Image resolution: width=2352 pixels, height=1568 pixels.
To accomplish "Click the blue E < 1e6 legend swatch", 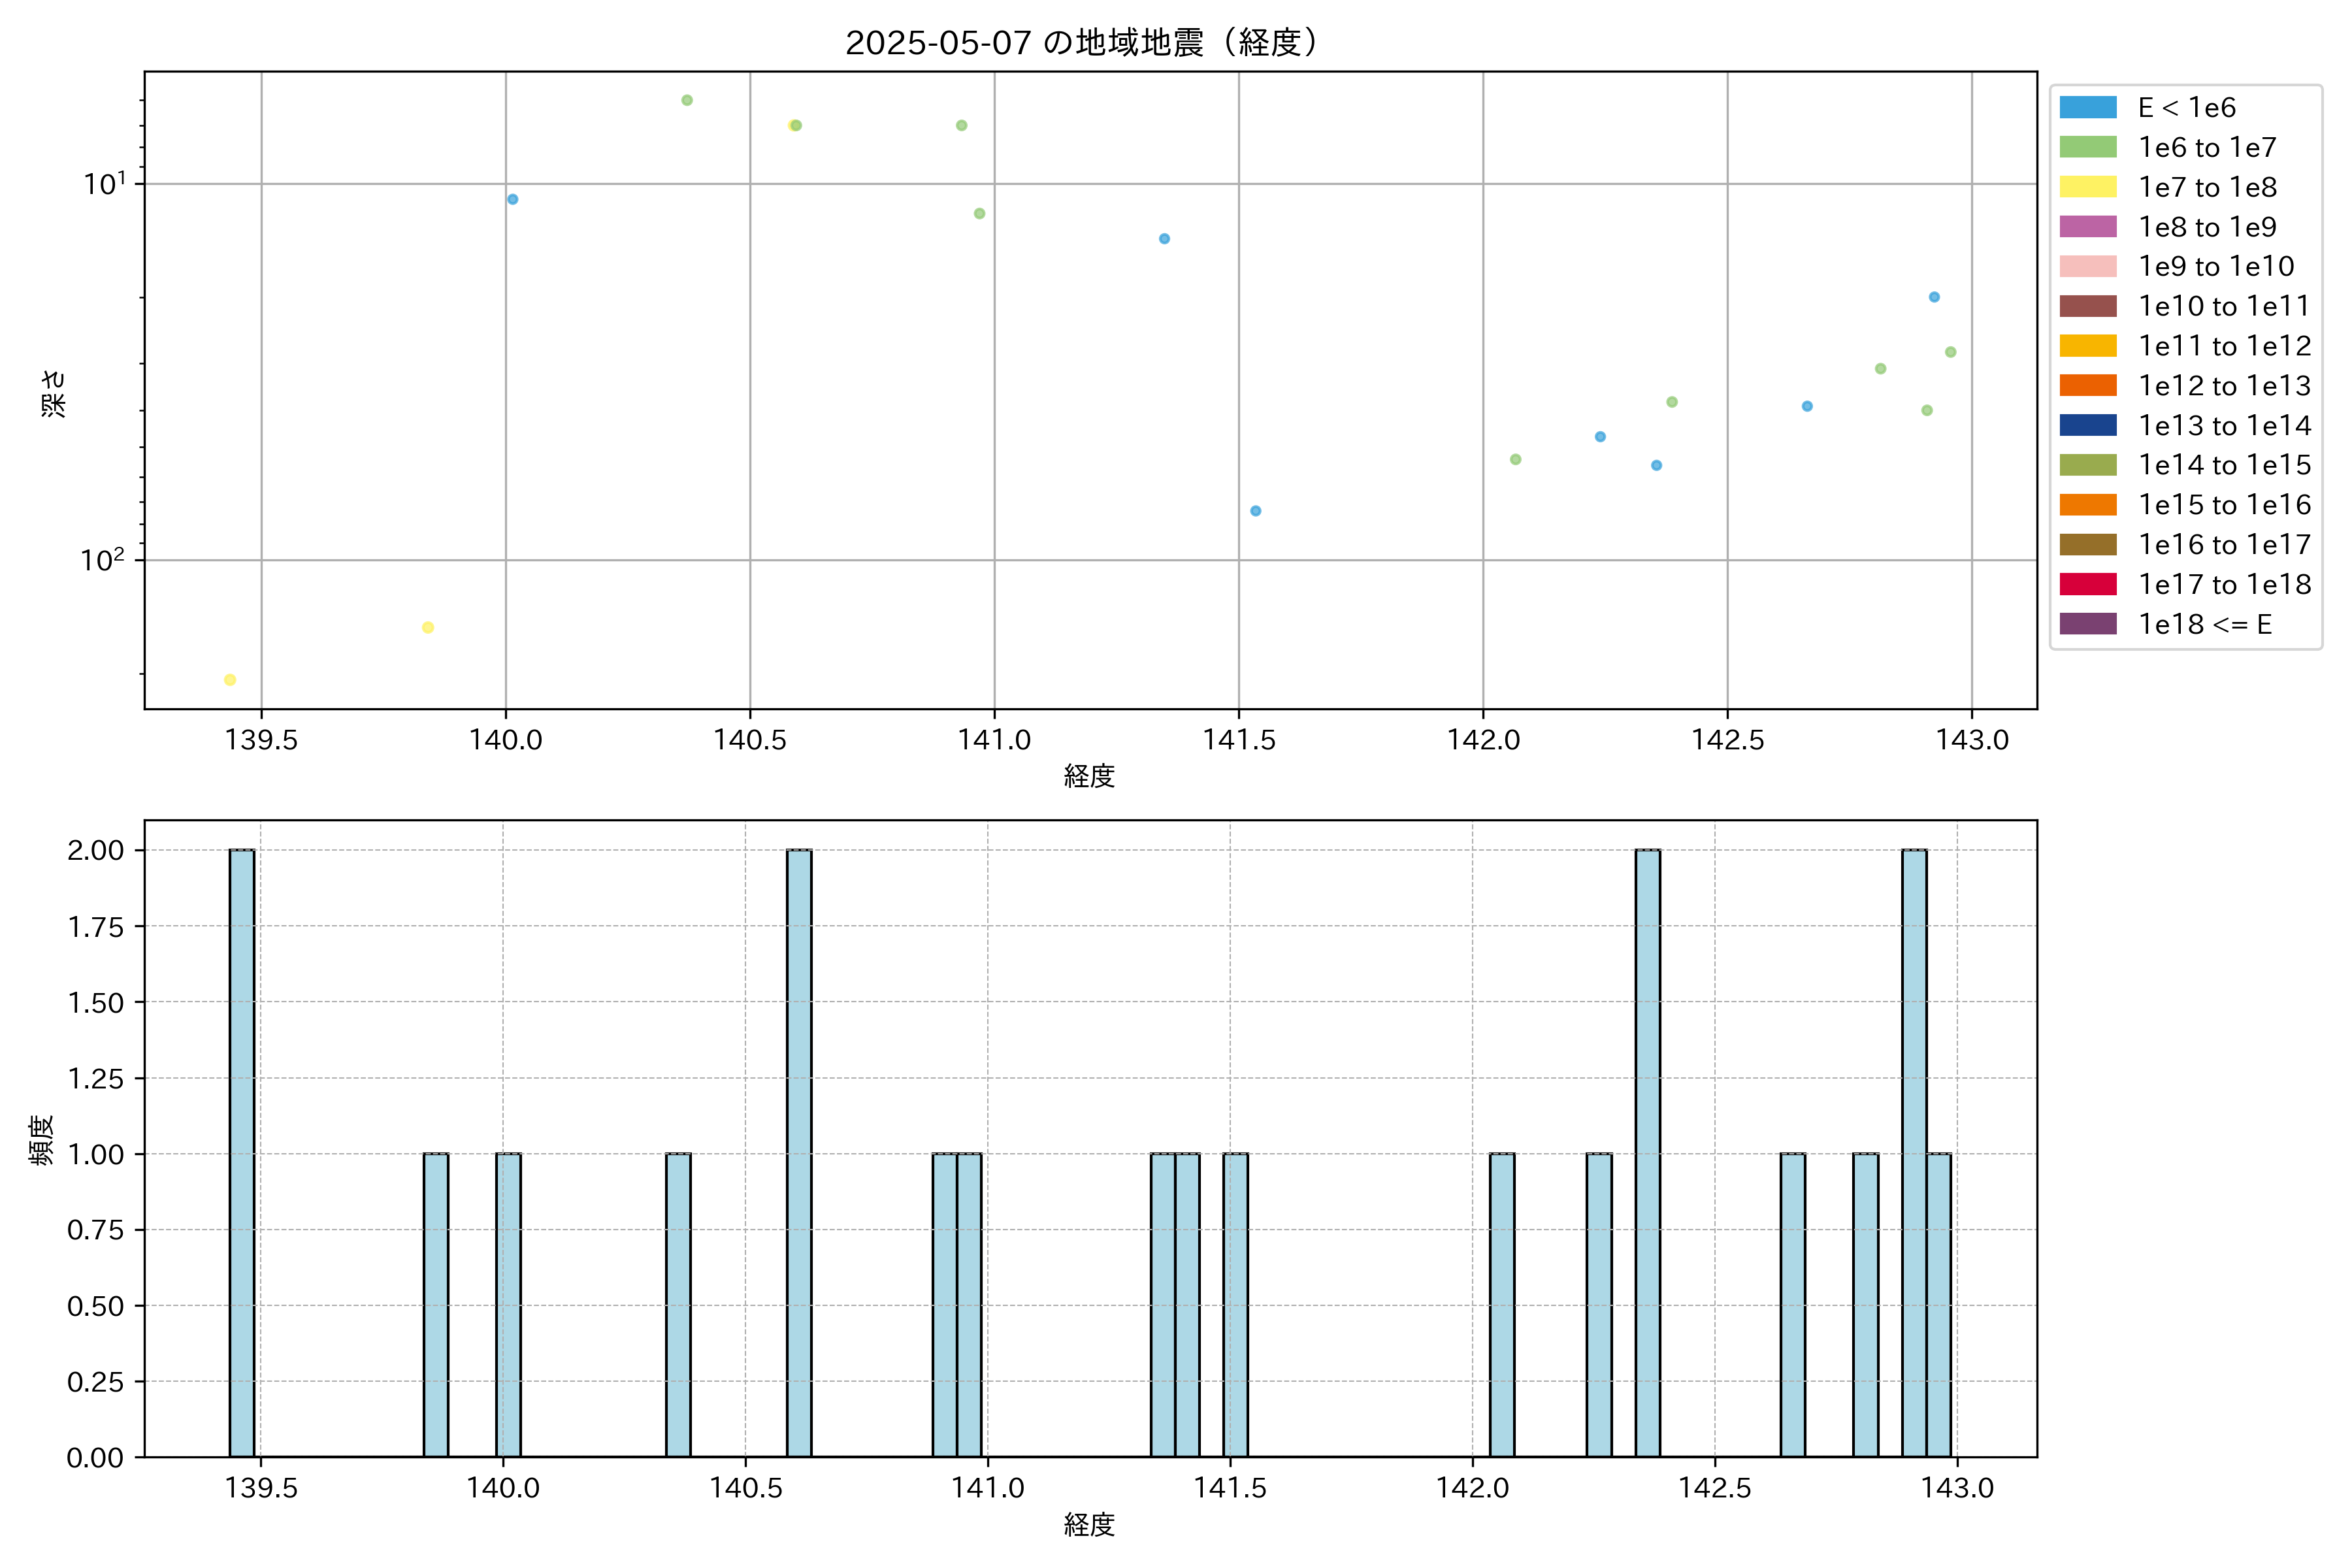I will coord(2088,108).
